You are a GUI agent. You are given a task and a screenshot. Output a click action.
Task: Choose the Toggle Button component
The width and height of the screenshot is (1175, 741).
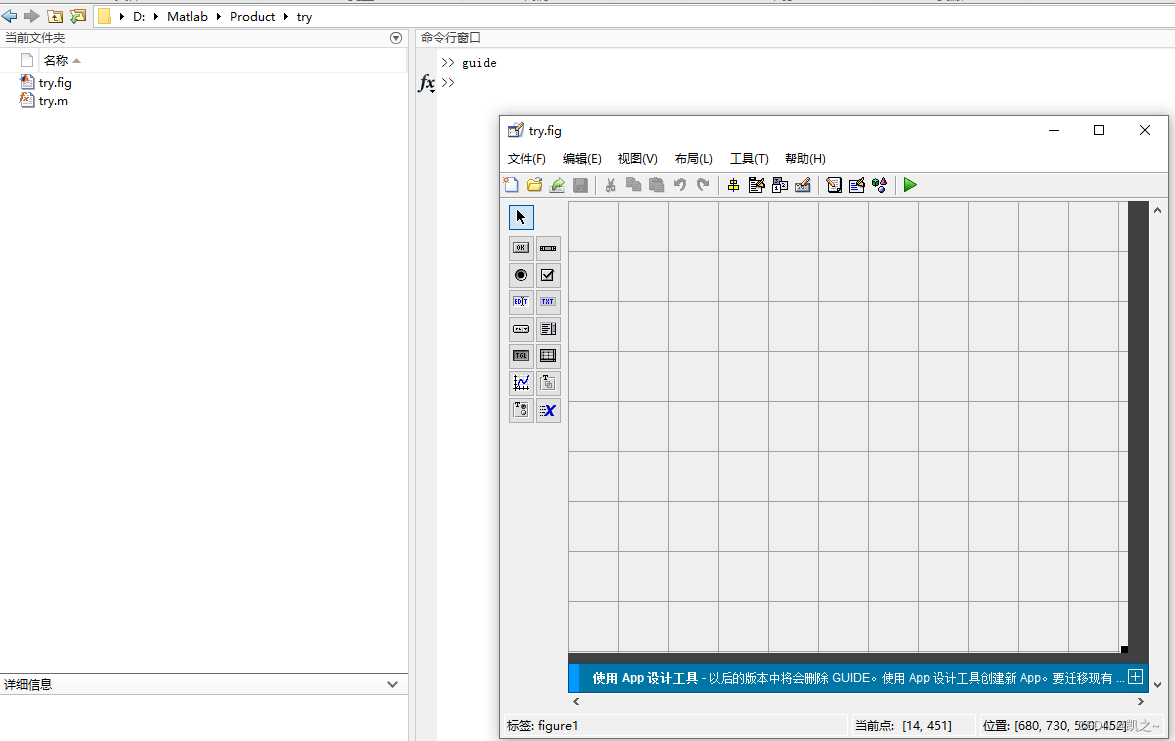(521, 356)
